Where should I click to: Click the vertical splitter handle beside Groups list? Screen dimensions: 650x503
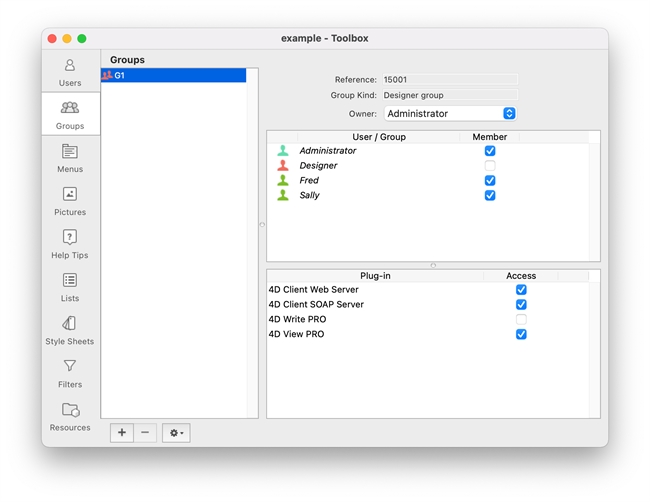click(262, 225)
